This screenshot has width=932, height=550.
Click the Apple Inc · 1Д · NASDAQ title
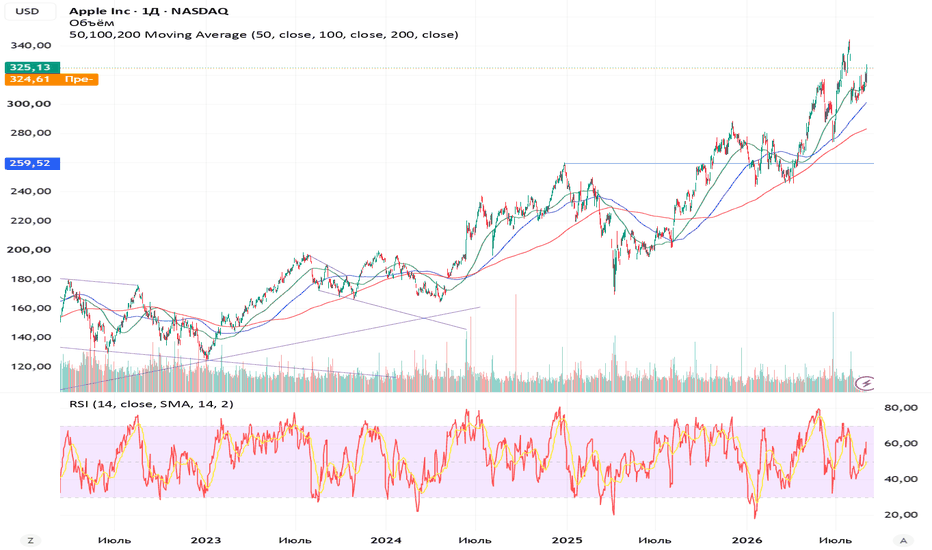click(149, 11)
